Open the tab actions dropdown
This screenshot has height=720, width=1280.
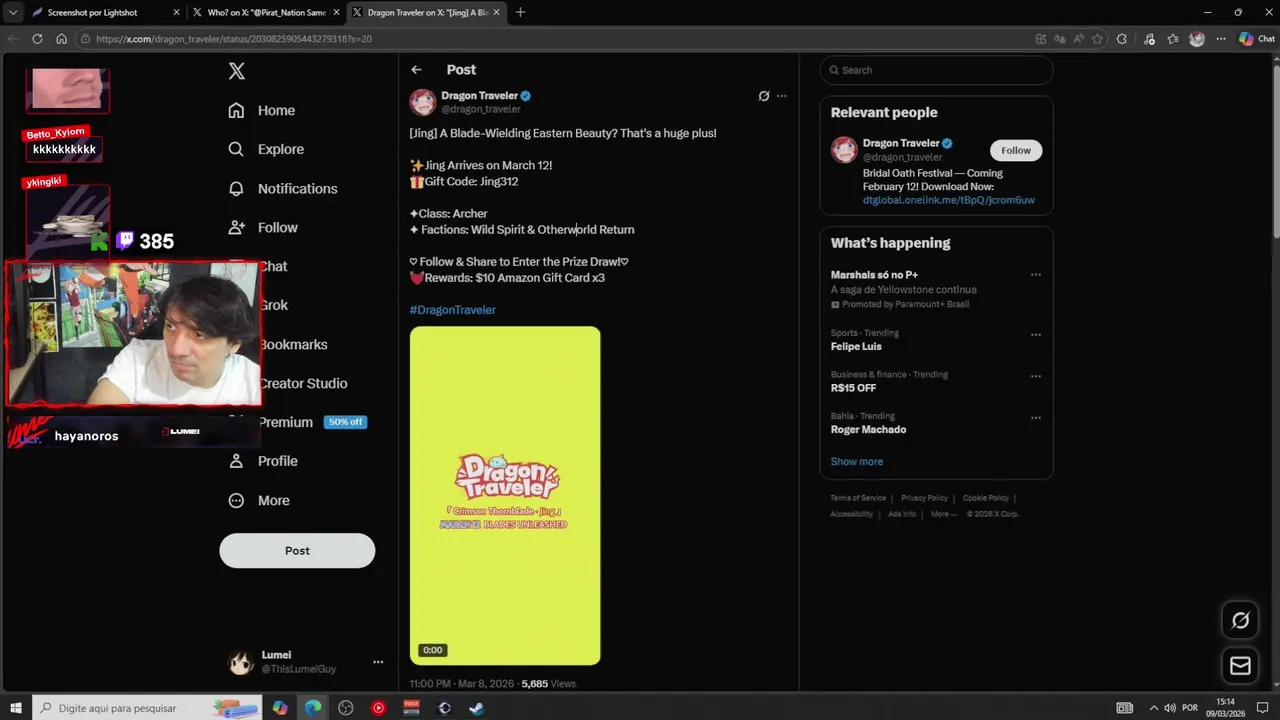[13, 12]
